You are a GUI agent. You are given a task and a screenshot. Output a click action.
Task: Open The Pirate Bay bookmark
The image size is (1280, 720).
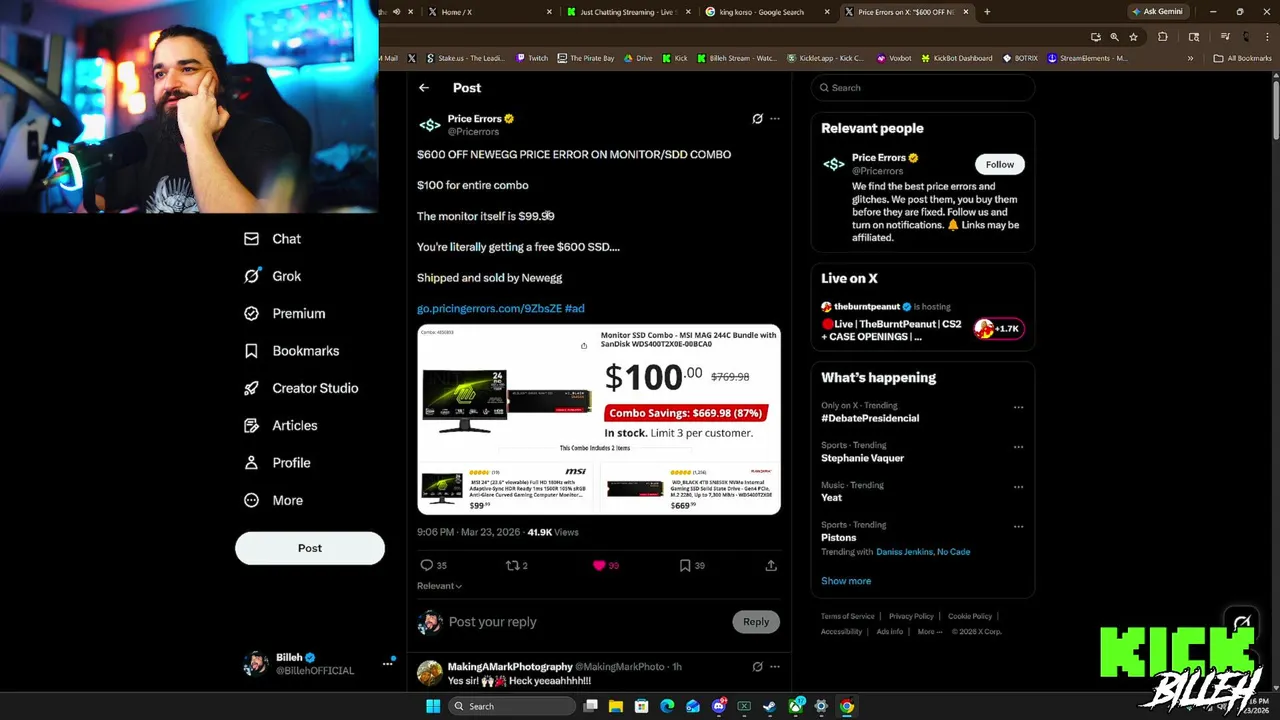585,58
